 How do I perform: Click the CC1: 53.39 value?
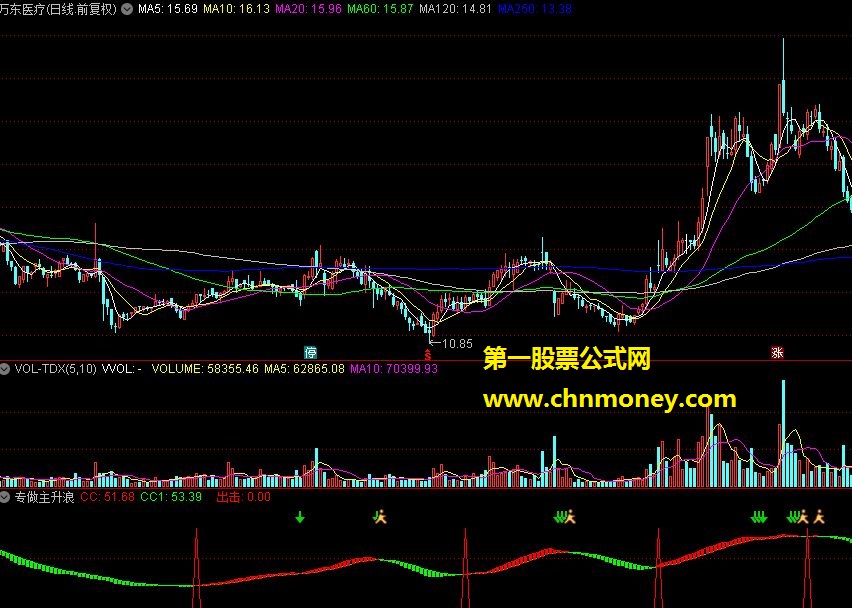(171, 497)
